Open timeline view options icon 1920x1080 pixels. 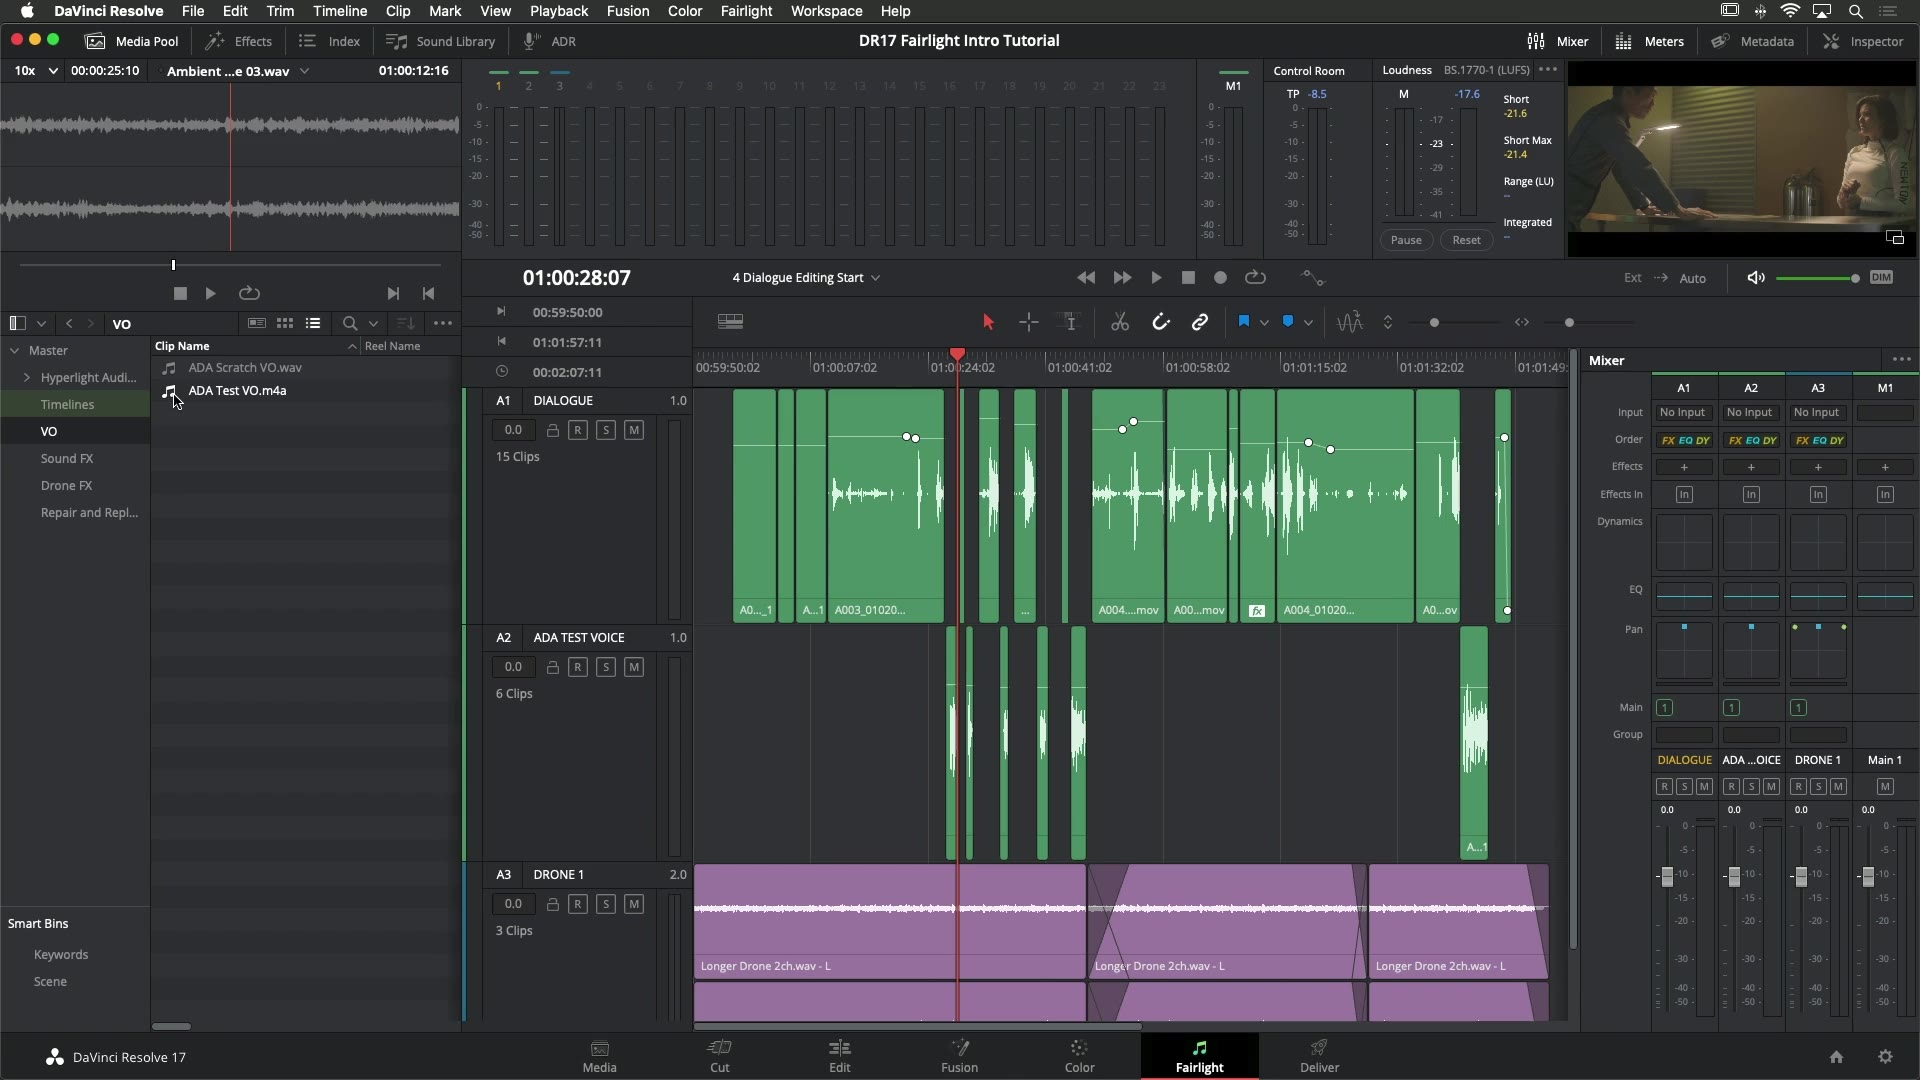[x=730, y=322]
